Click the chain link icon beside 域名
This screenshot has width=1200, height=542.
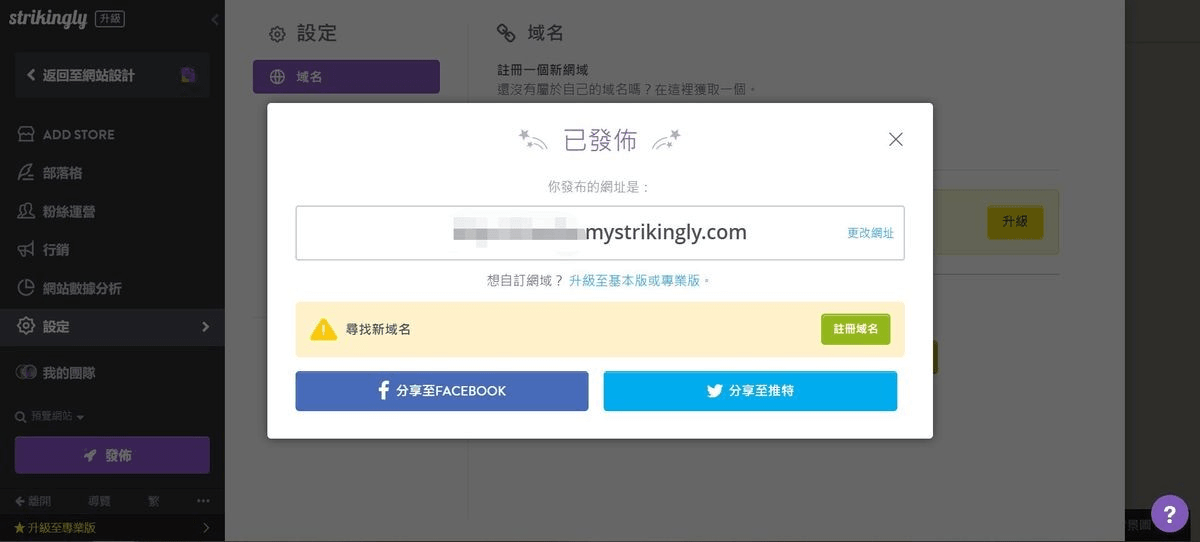pos(507,34)
